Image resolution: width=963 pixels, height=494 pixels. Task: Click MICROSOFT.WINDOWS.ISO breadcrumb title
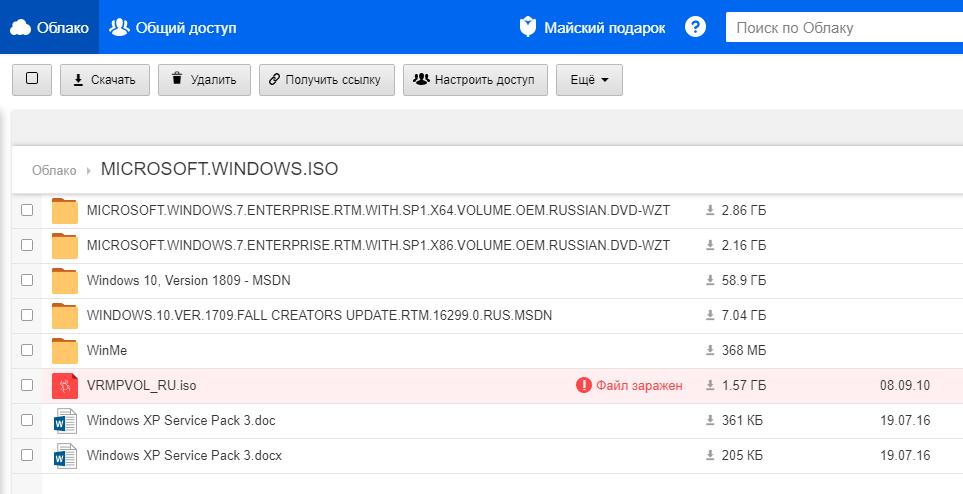[x=219, y=169]
